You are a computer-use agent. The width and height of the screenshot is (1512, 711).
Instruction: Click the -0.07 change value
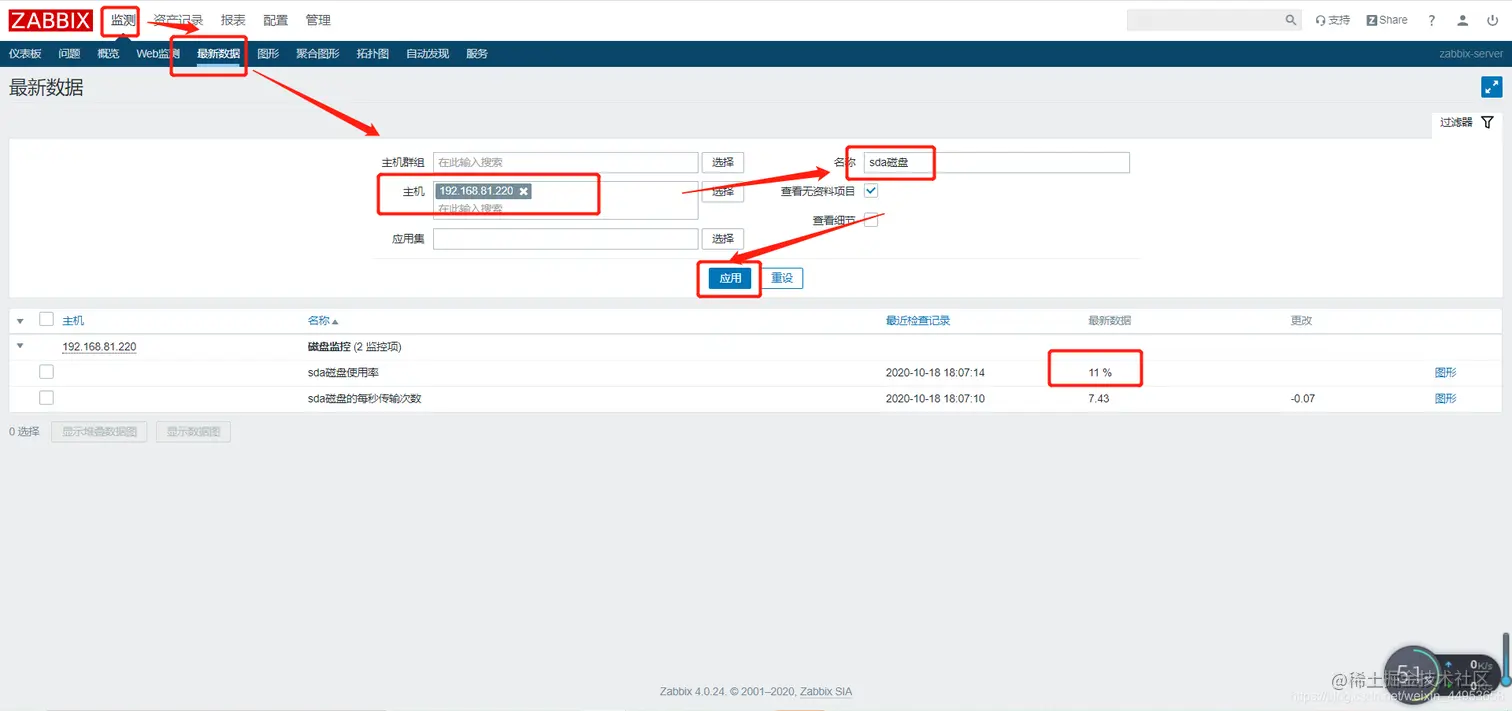1303,398
